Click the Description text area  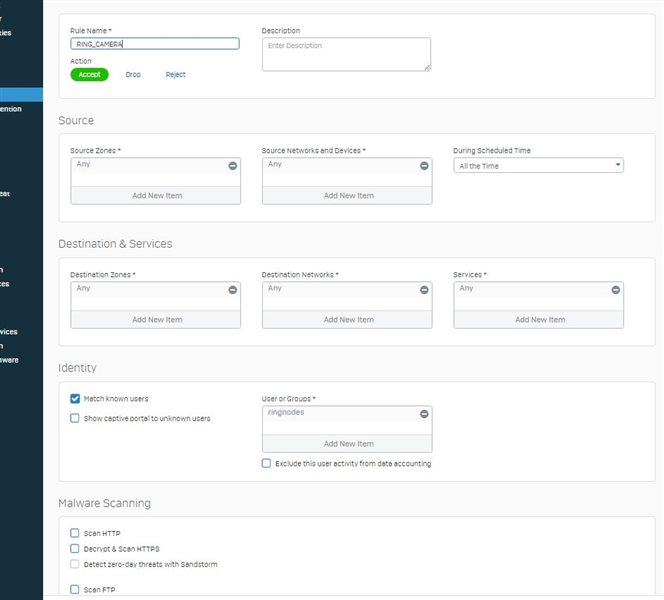click(x=346, y=54)
